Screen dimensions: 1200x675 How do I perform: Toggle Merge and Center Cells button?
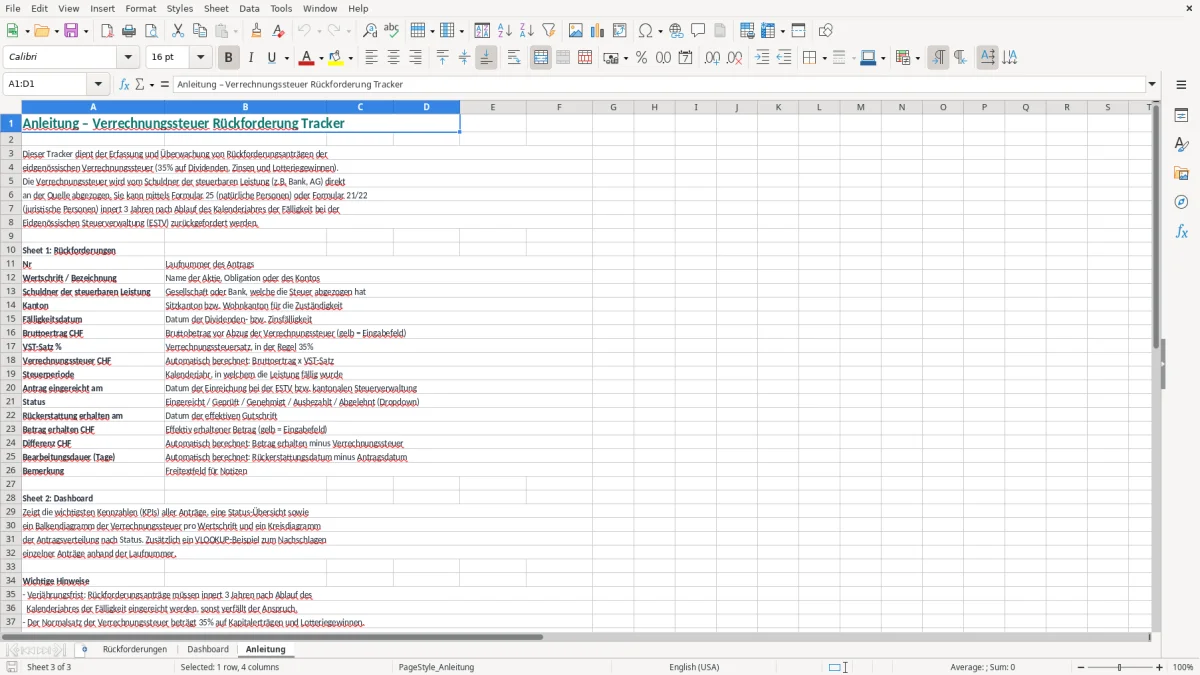(x=541, y=58)
